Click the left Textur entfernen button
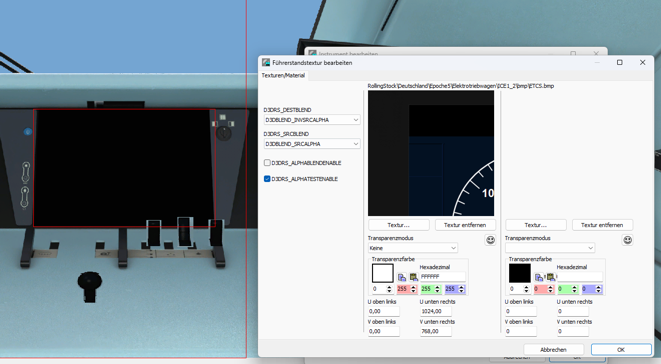Viewport: 661px width, 364px height. pyautogui.click(x=465, y=225)
